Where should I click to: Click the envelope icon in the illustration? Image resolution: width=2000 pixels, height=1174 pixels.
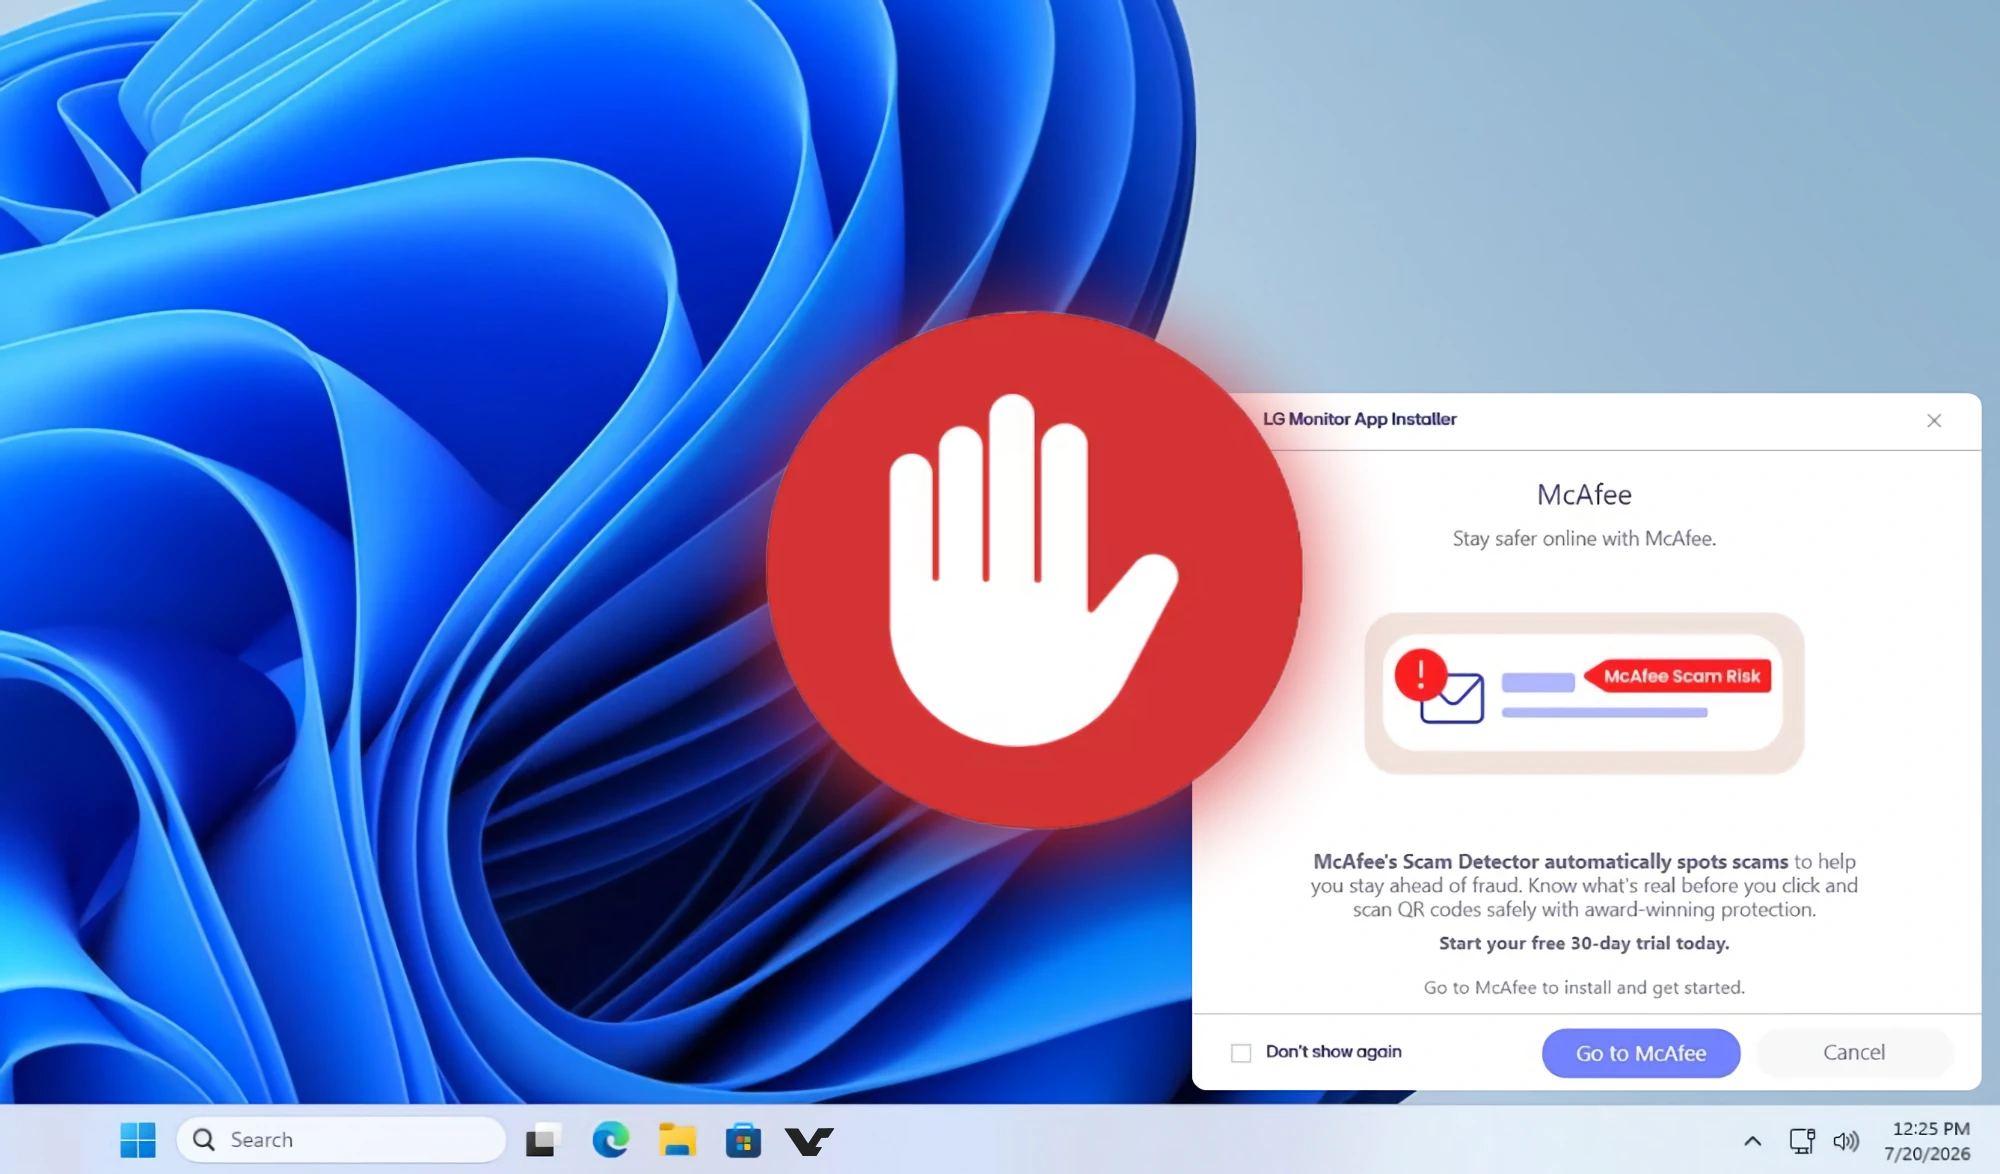click(1454, 699)
